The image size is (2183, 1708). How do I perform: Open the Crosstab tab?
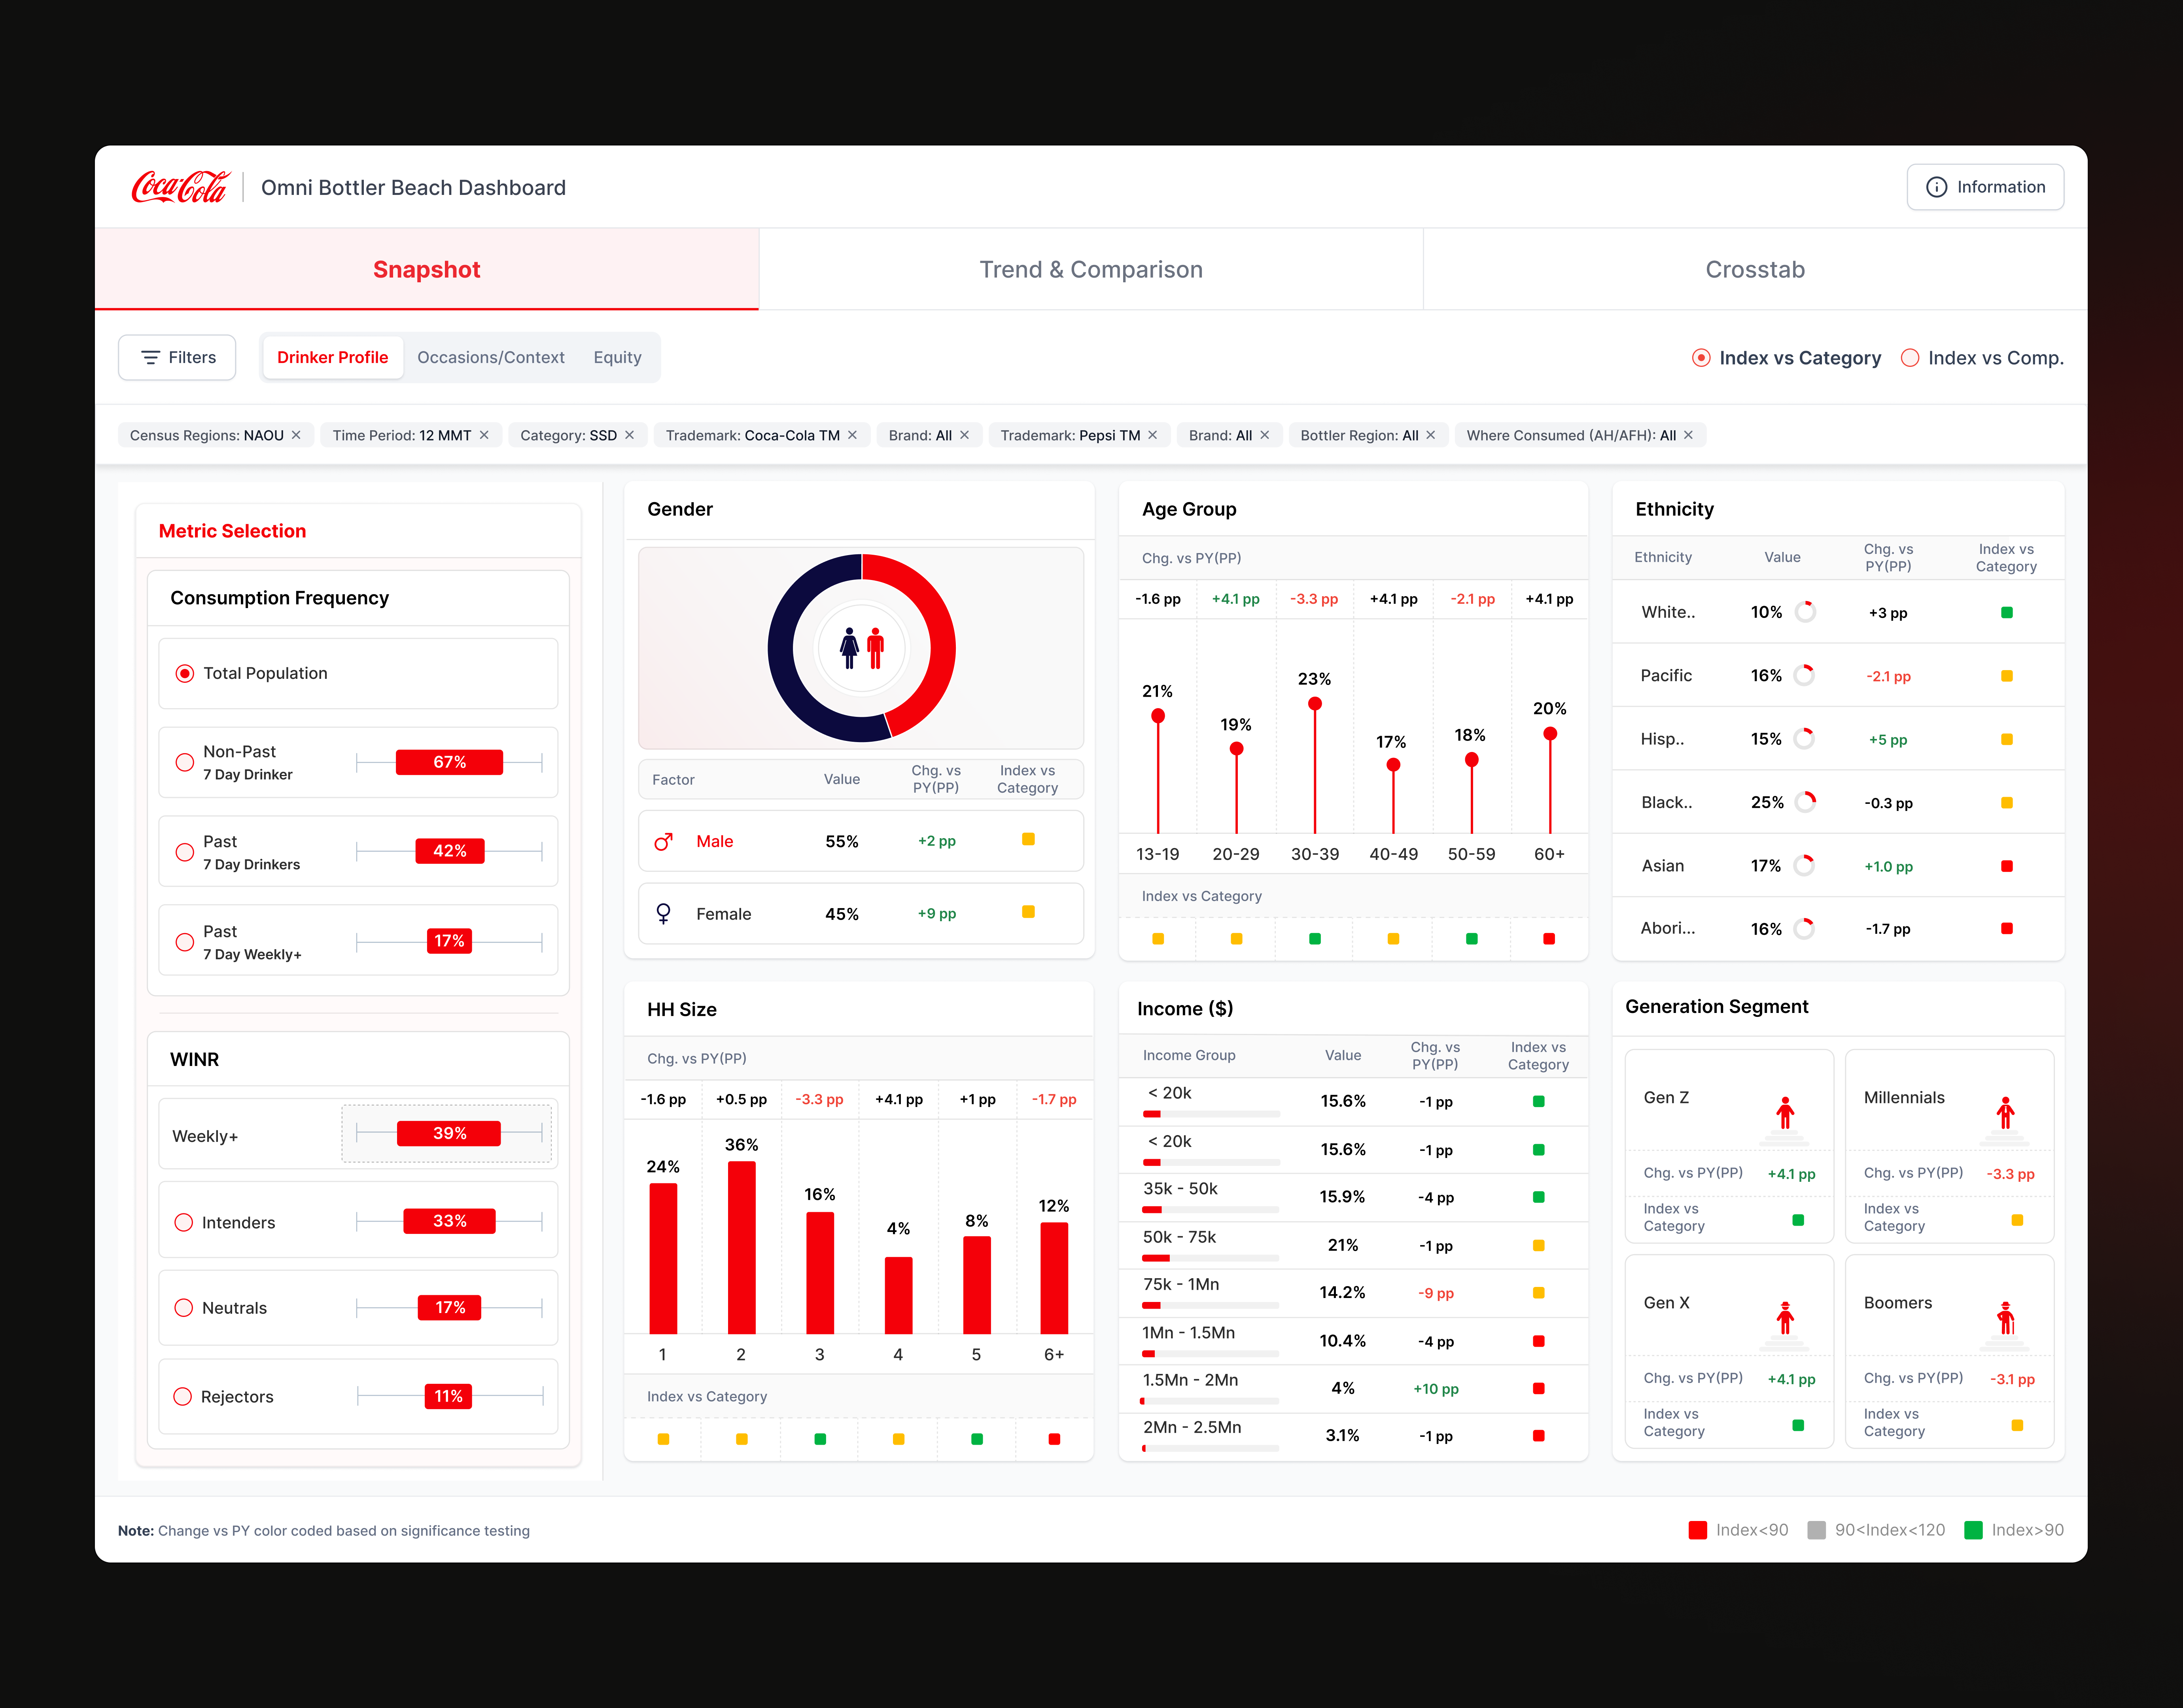click(x=1755, y=269)
